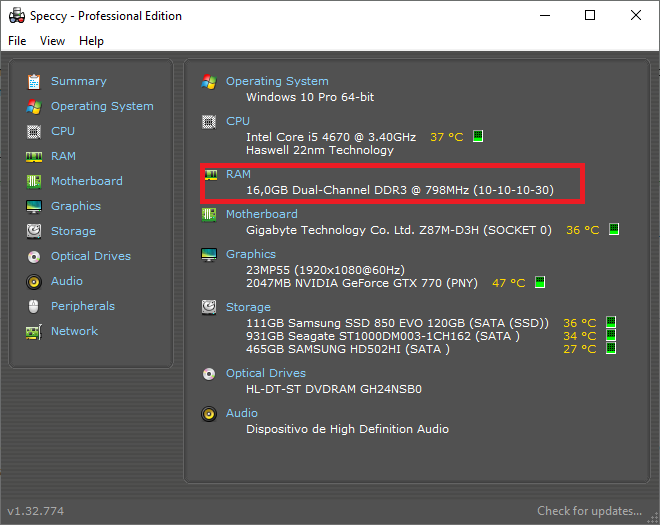Click the Peripherals mouse icon in sidebar
This screenshot has height=526, width=660.
tap(34, 306)
